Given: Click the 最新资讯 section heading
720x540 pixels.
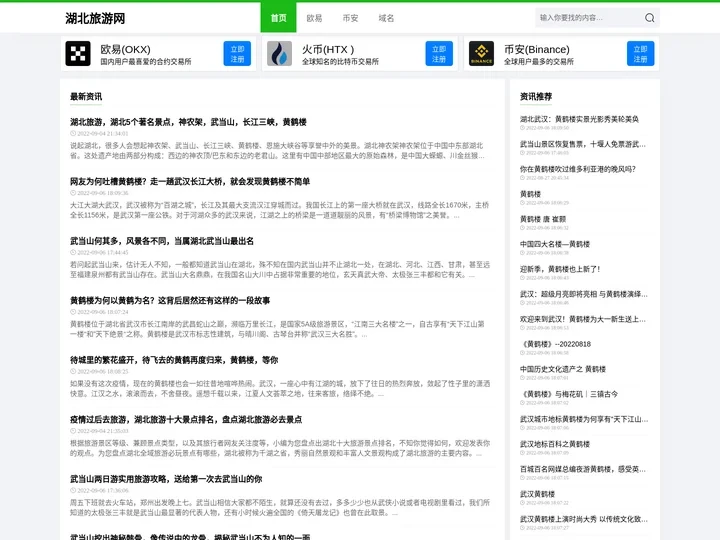Looking at the screenshot, I should [86, 96].
